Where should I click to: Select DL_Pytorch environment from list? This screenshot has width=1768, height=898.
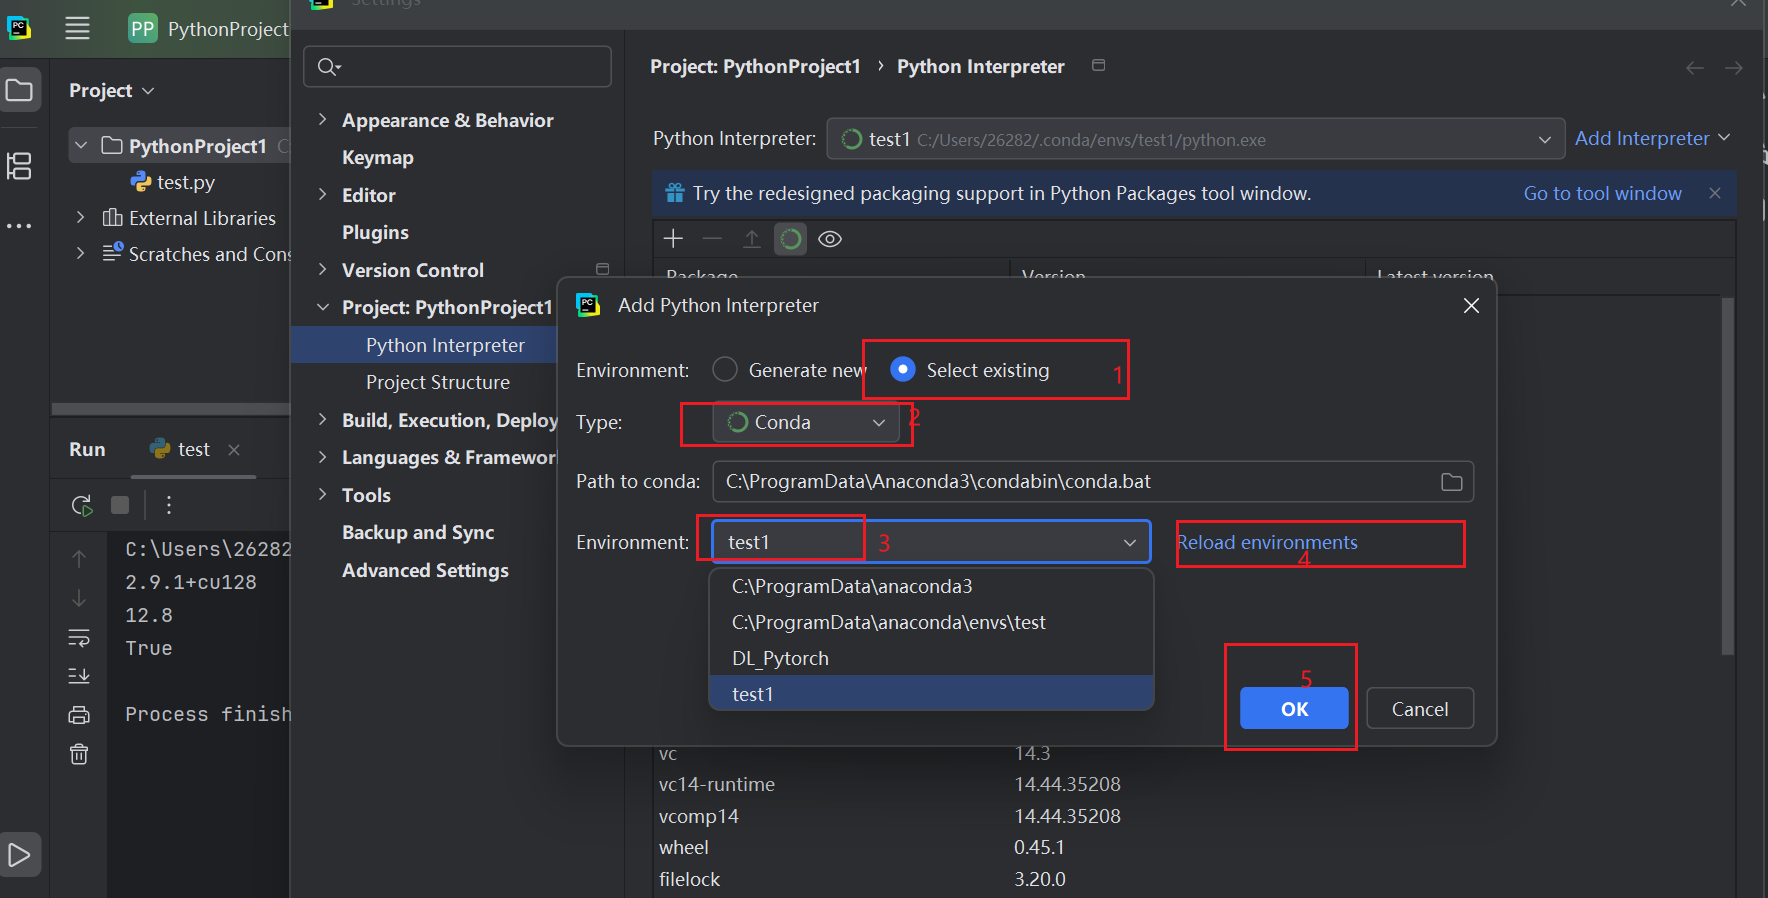tap(931, 658)
